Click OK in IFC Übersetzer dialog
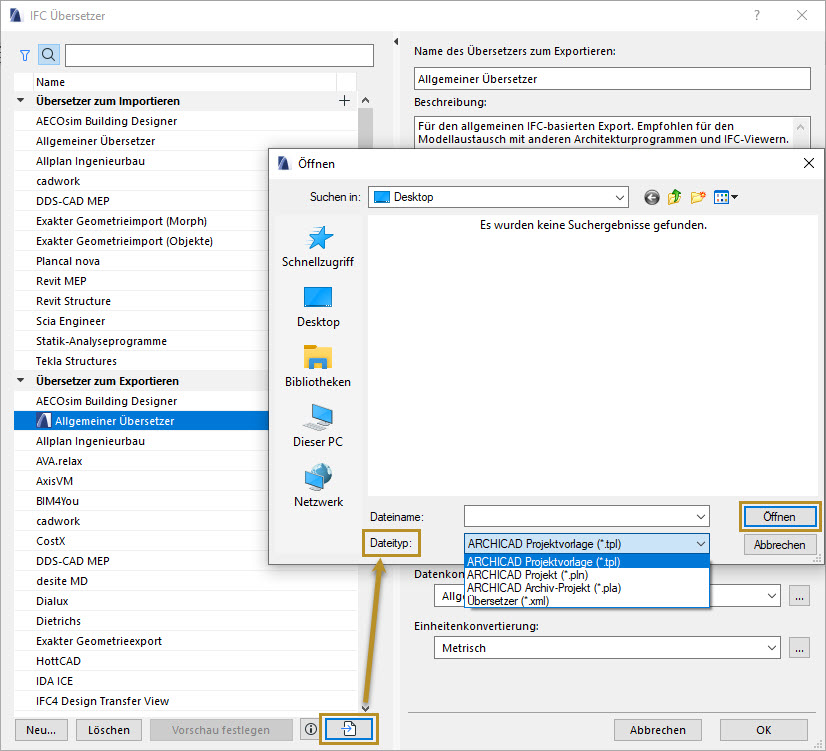Screen dimensions: 826x751 coord(763,730)
